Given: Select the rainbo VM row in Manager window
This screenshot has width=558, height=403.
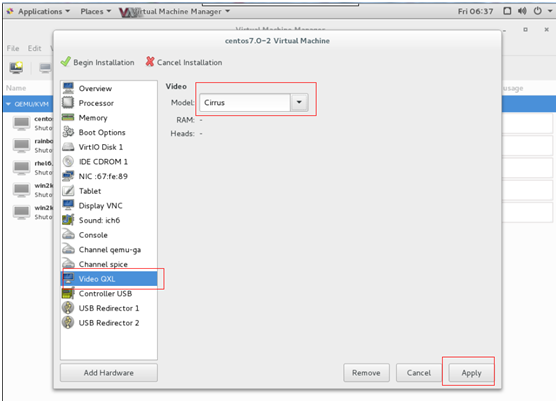Looking at the screenshot, I should coord(28,145).
